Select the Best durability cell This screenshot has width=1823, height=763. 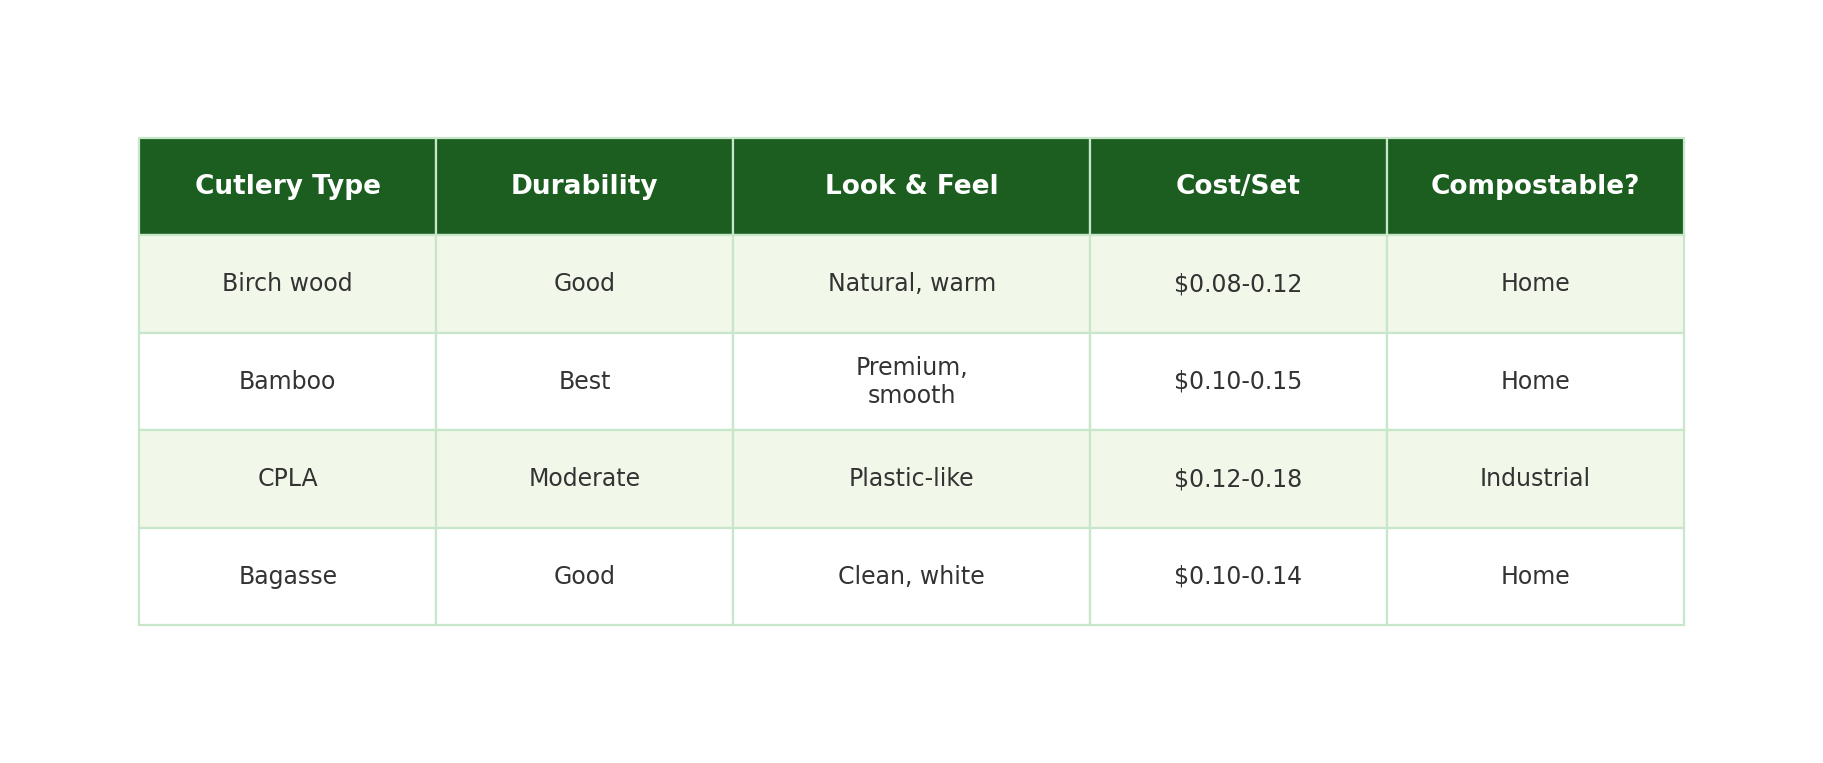pyautogui.click(x=584, y=381)
